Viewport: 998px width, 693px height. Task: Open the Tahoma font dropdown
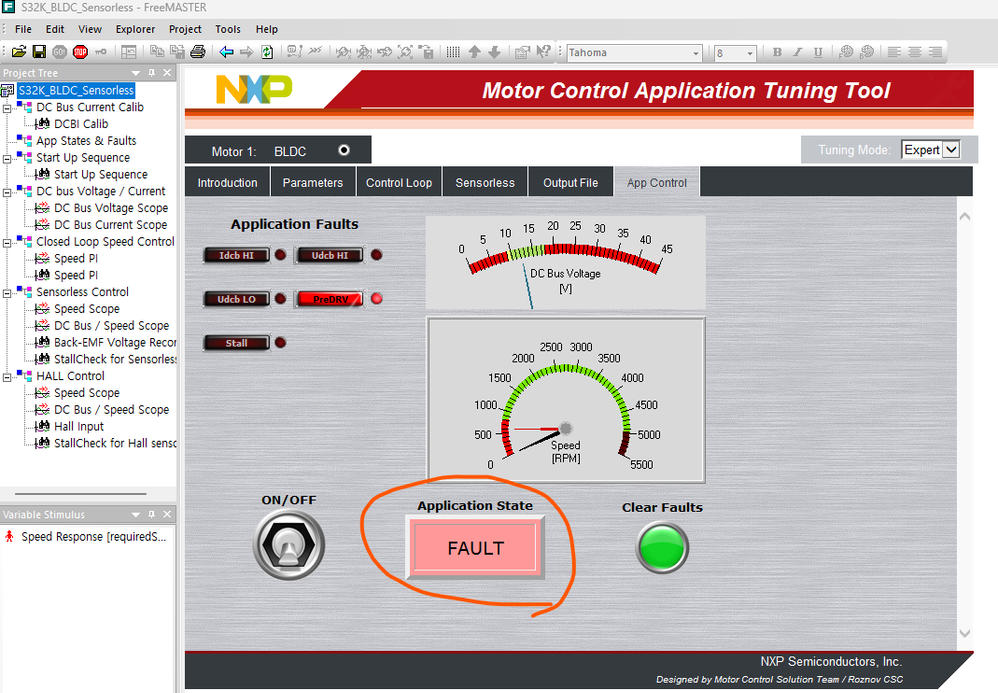click(x=696, y=53)
